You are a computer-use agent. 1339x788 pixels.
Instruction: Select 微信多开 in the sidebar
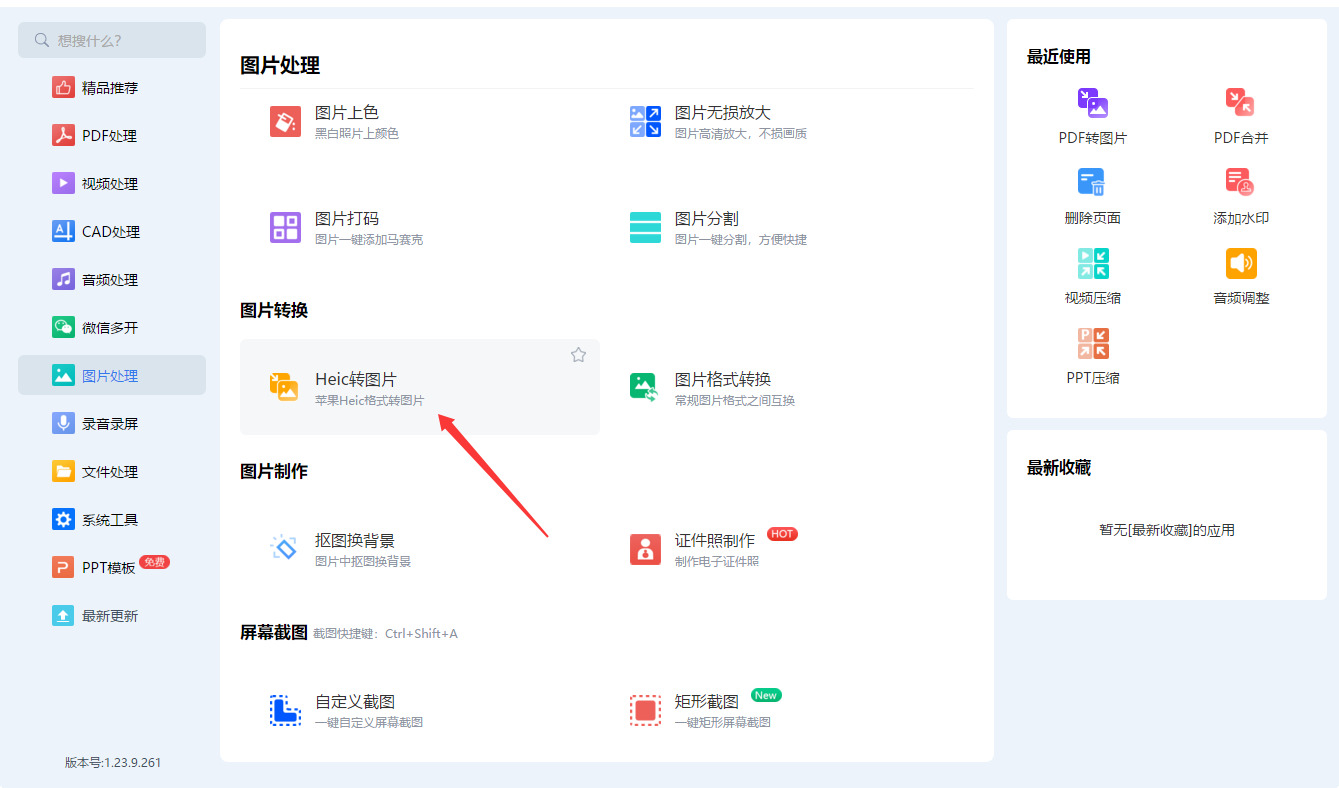coord(112,328)
